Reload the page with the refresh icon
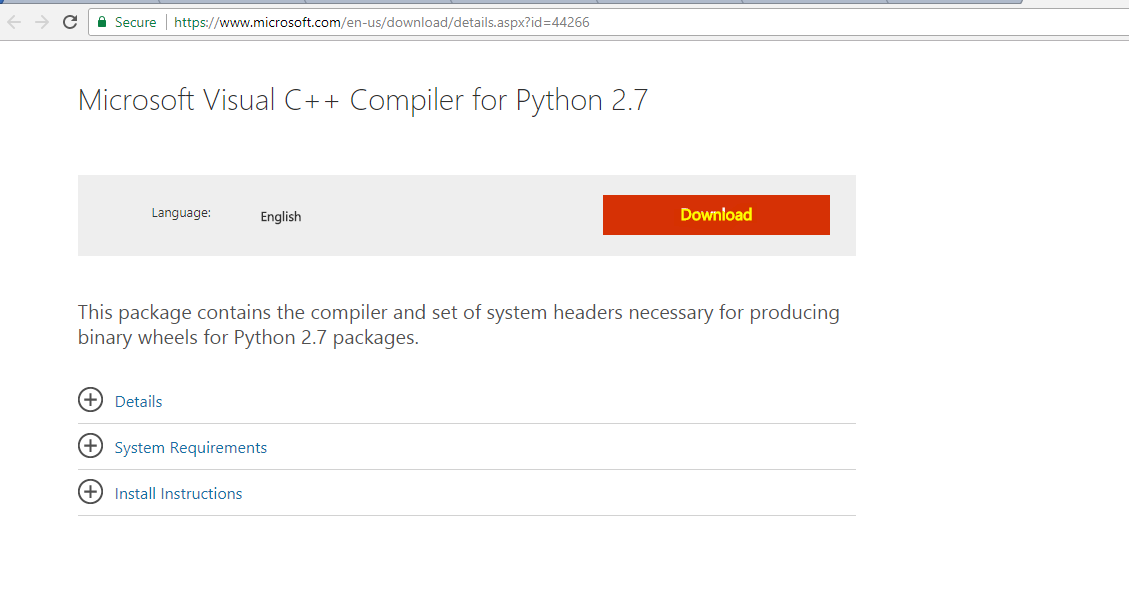1129x593 pixels. click(x=70, y=22)
